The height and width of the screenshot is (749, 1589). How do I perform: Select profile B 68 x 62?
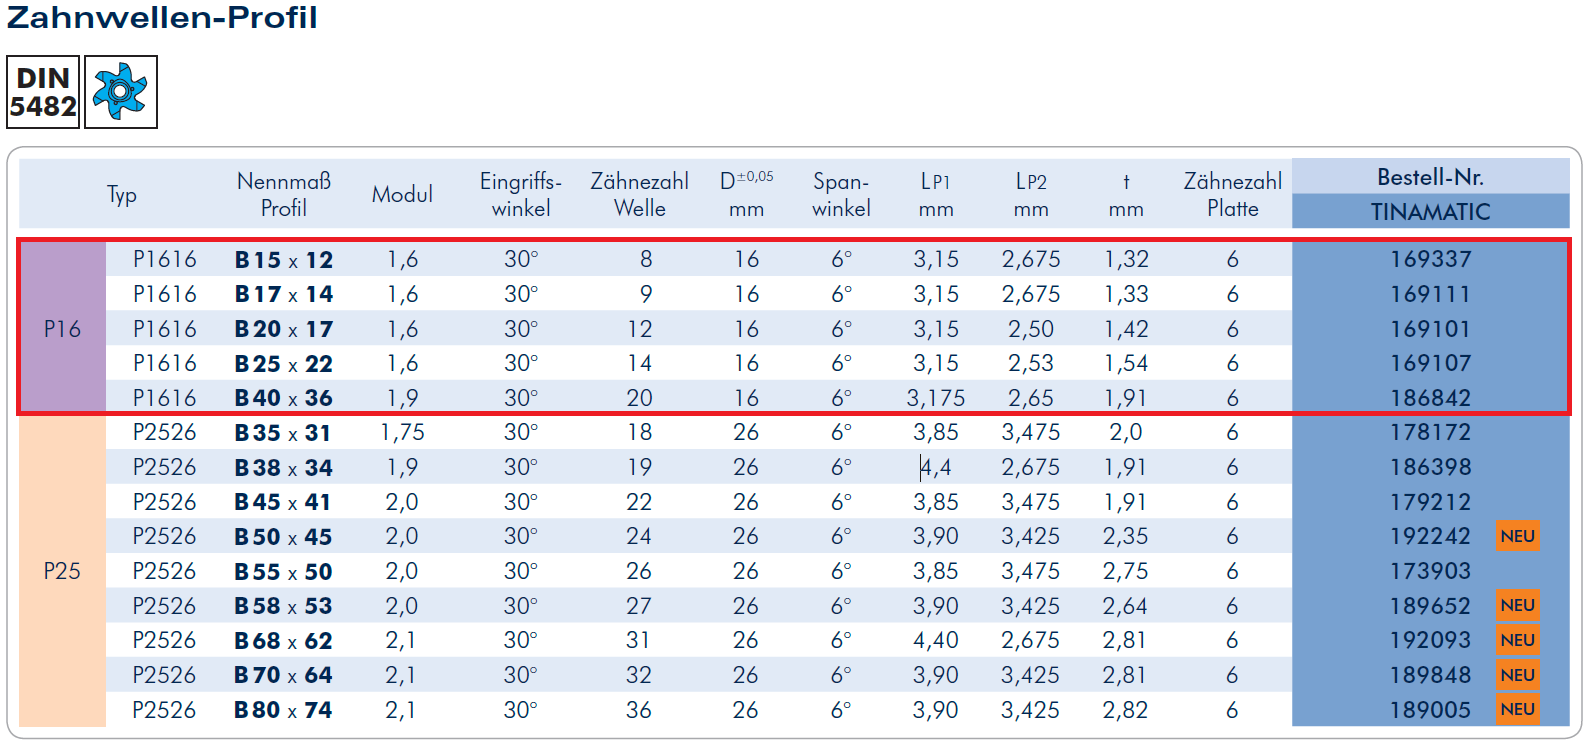click(284, 641)
